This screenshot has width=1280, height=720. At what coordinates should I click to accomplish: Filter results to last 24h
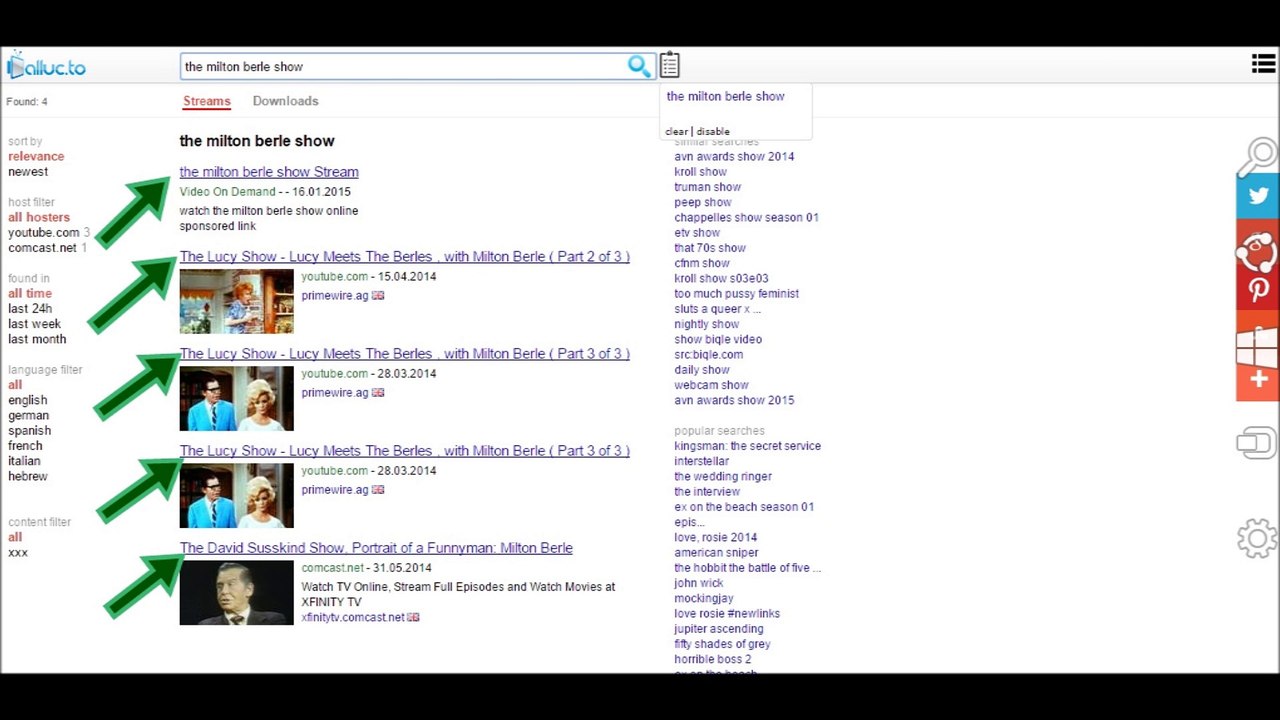(x=30, y=308)
